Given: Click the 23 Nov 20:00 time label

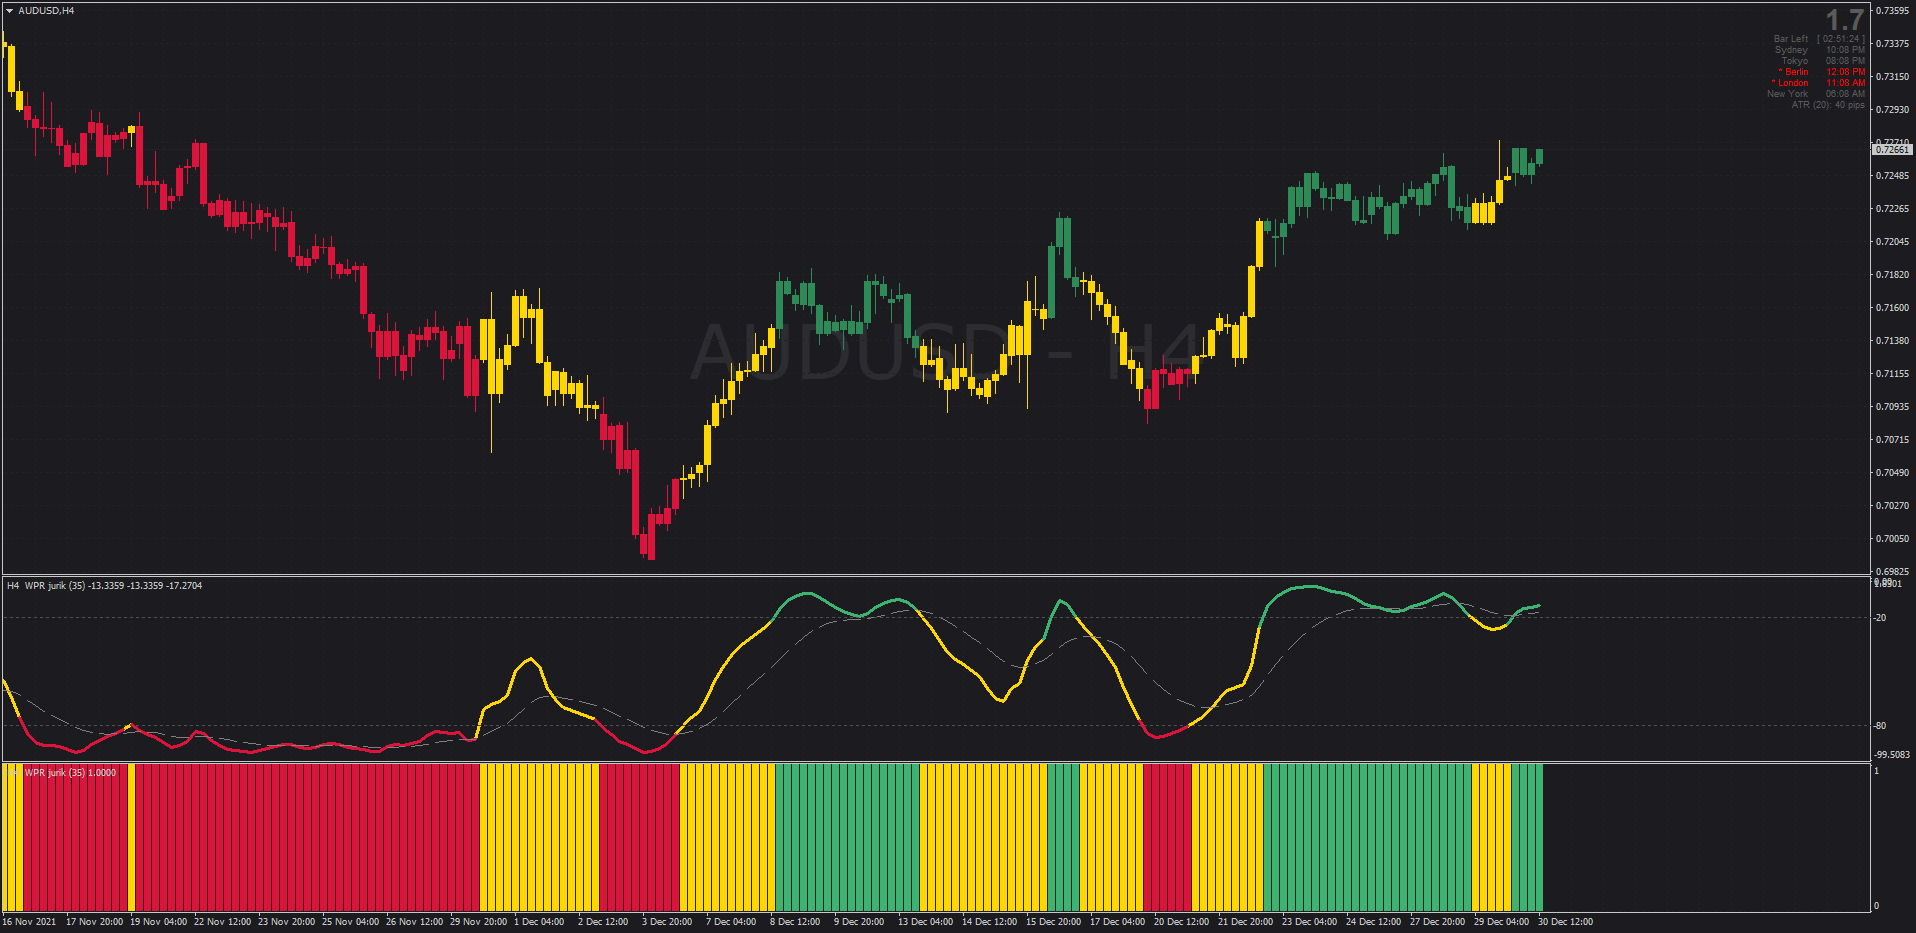Looking at the screenshot, I should point(287,922).
